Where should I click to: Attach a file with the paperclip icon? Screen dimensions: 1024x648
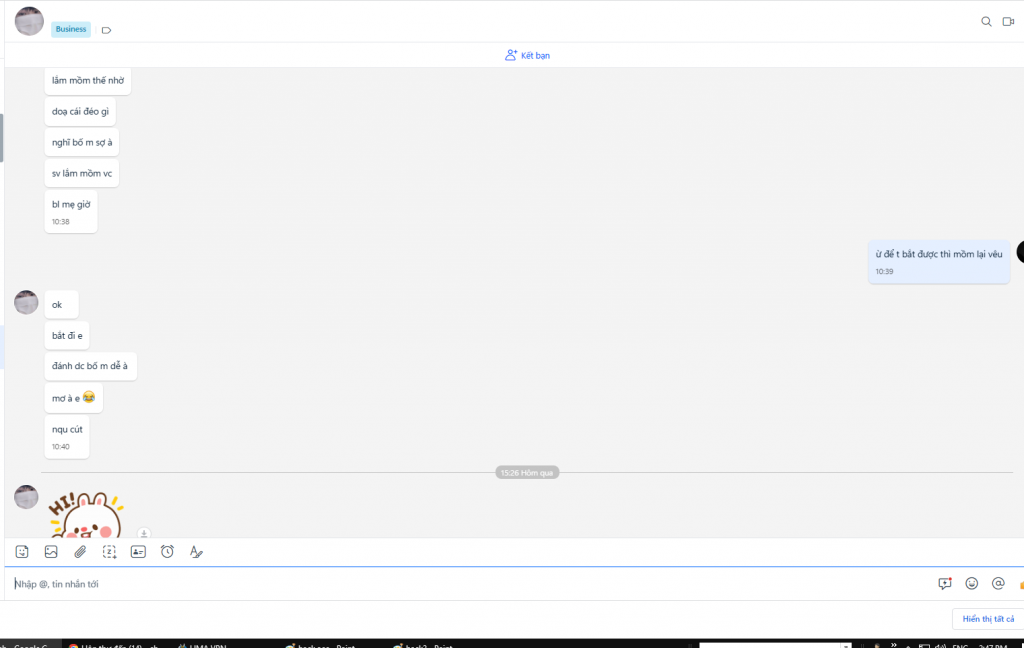(x=80, y=552)
